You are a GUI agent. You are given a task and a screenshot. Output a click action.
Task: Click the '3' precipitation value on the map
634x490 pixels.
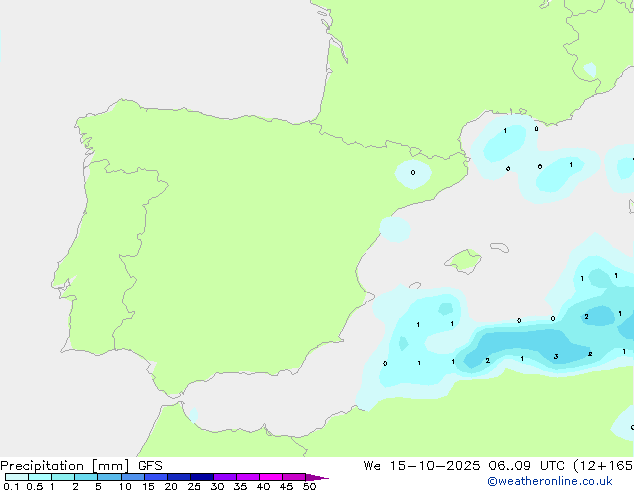tap(556, 357)
